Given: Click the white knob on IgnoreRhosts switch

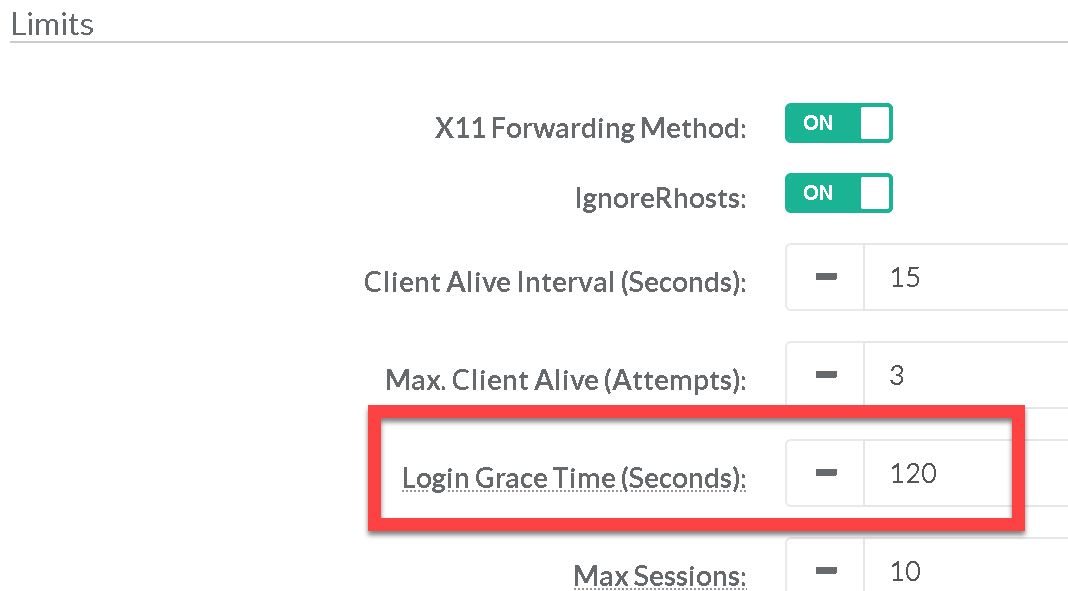Looking at the screenshot, I should click(874, 194).
